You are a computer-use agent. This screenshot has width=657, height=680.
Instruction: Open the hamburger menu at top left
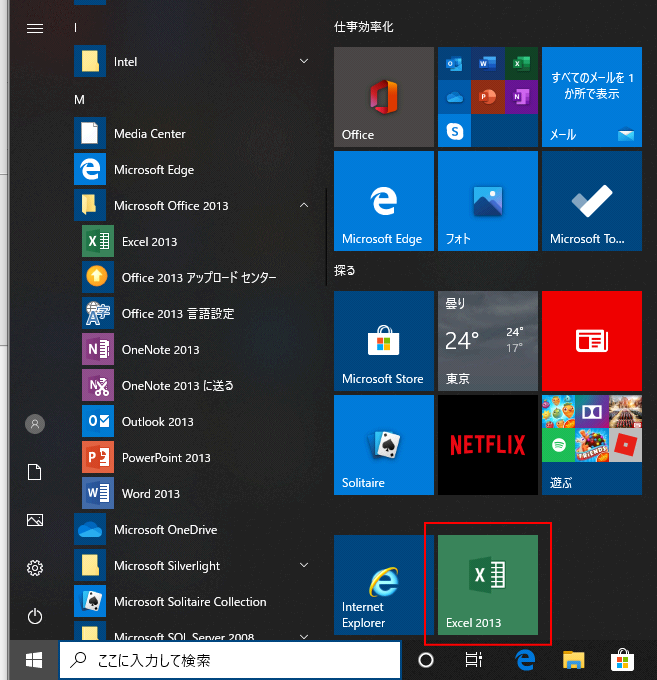coord(35,29)
